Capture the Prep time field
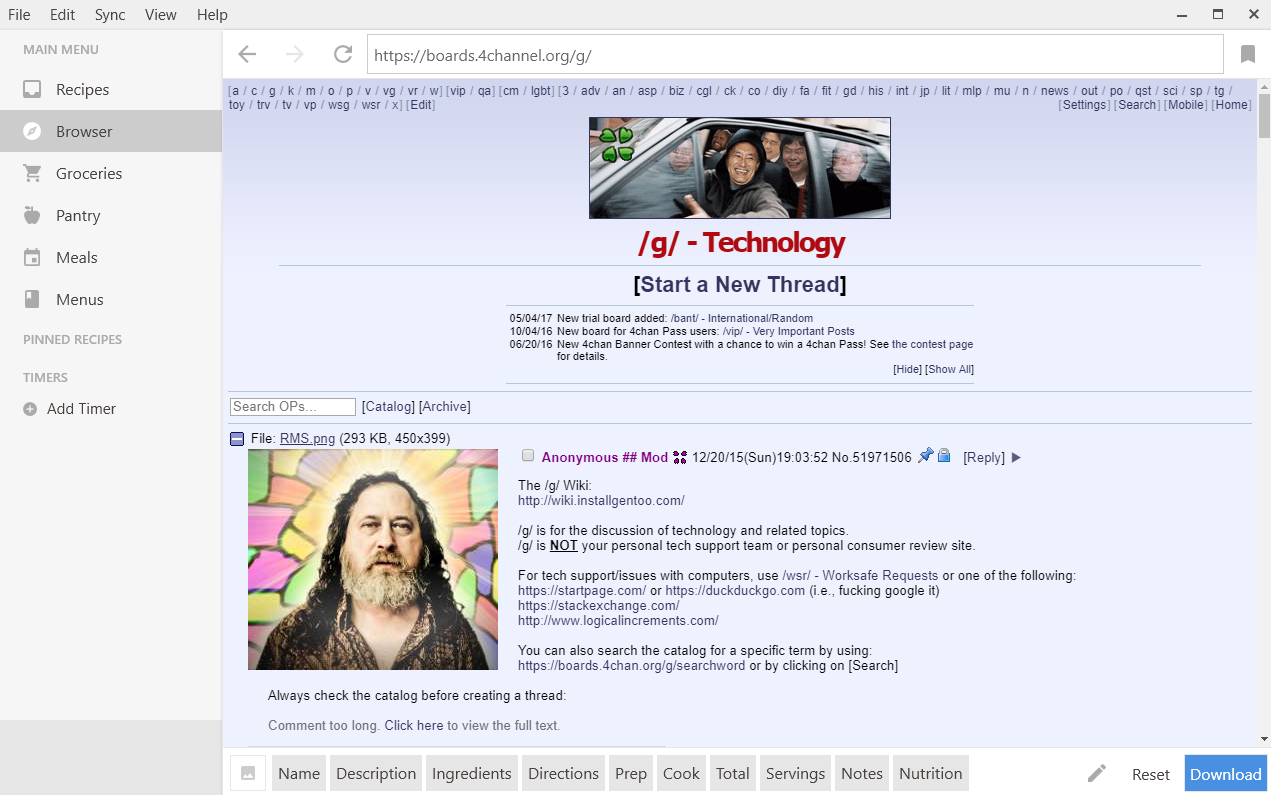Screen dimensions: 1271x795 (x=631, y=773)
